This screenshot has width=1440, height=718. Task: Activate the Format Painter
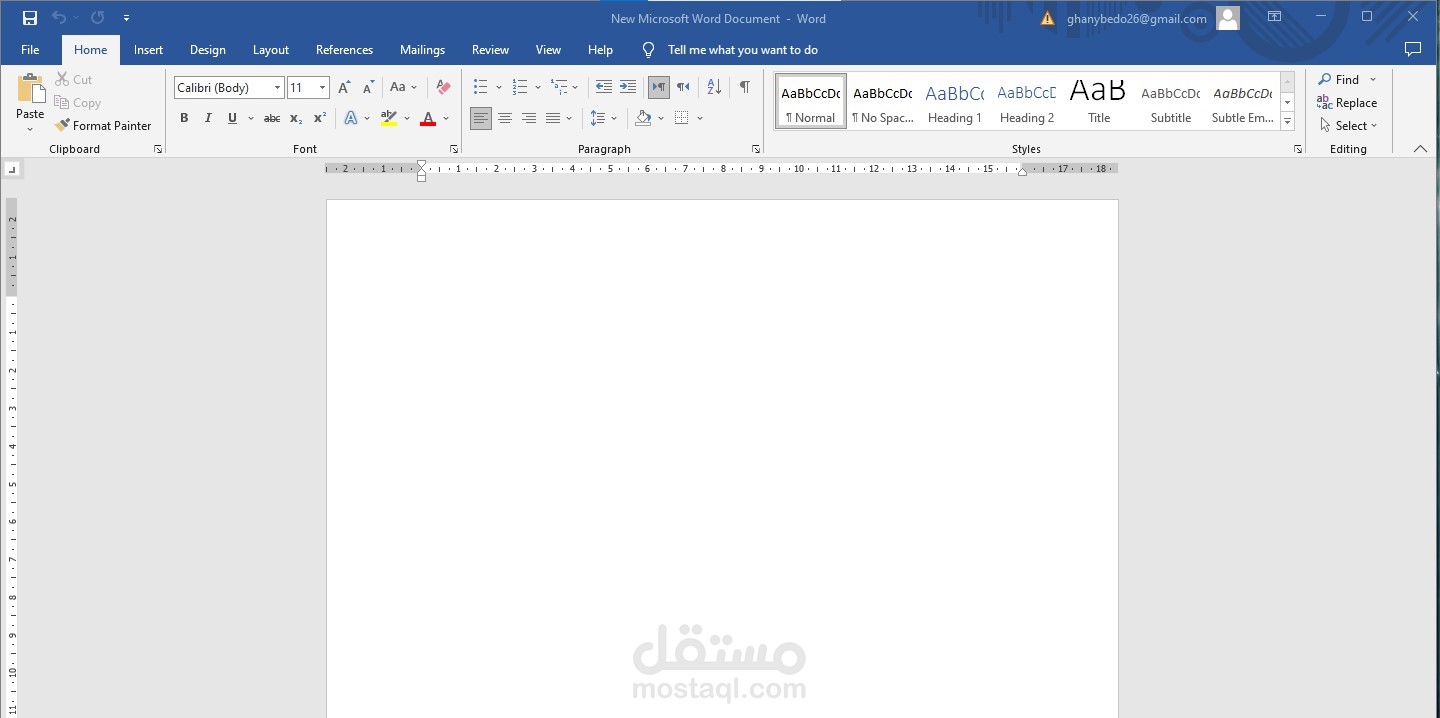click(103, 125)
